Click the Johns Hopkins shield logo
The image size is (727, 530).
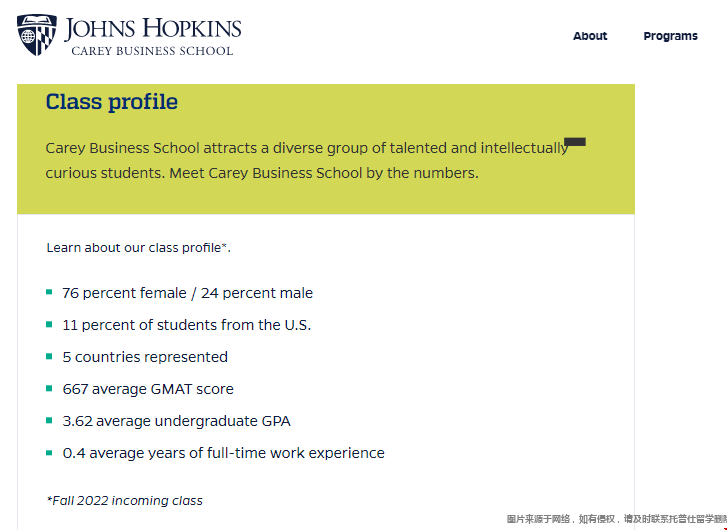(37, 34)
